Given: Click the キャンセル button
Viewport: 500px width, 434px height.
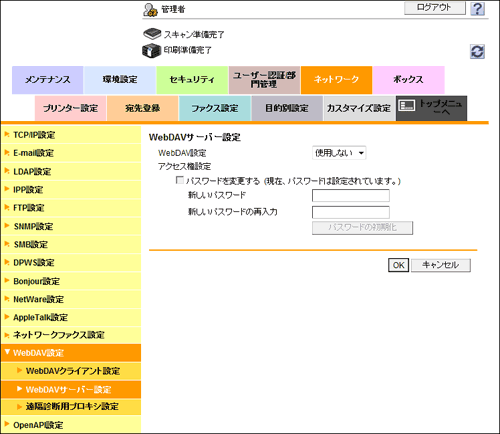Looking at the screenshot, I should tap(441, 265).
